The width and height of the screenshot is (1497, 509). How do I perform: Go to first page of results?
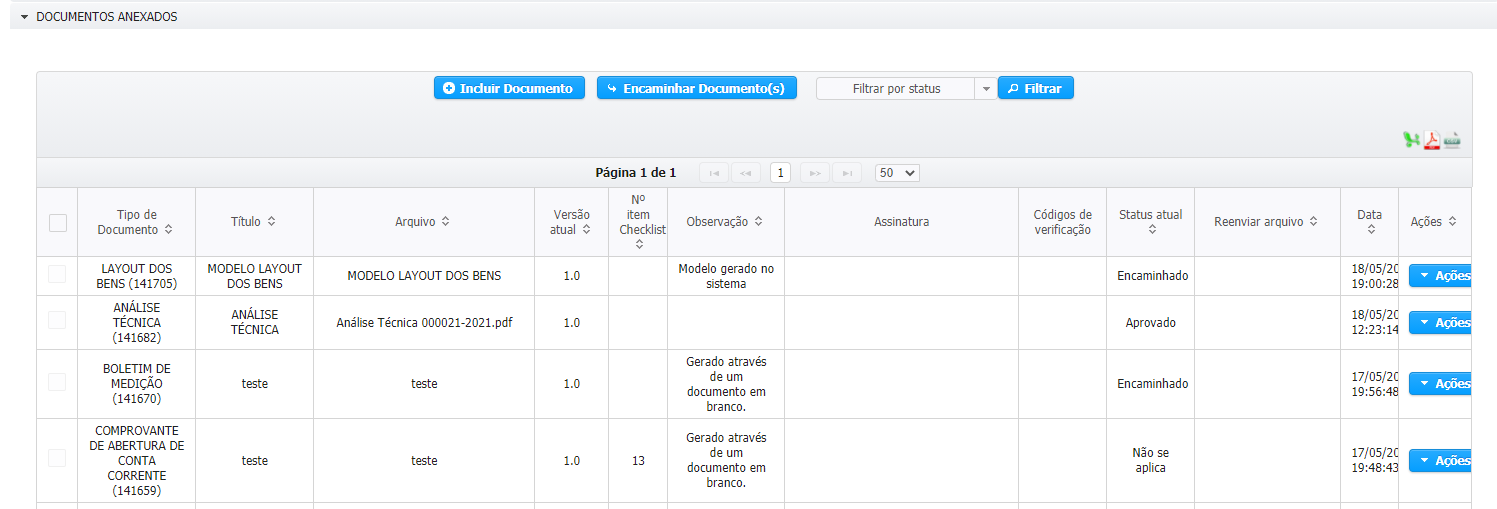click(714, 173)
